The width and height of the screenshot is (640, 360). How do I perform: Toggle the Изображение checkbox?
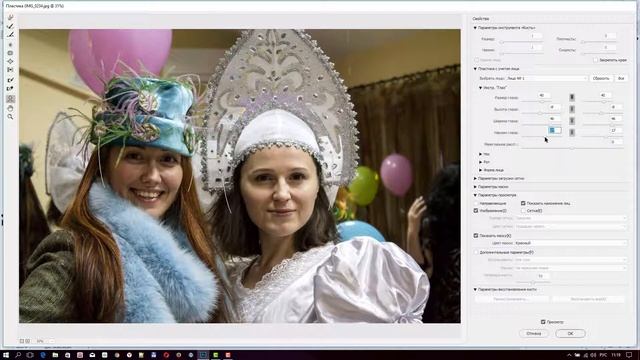click(476, 211)
